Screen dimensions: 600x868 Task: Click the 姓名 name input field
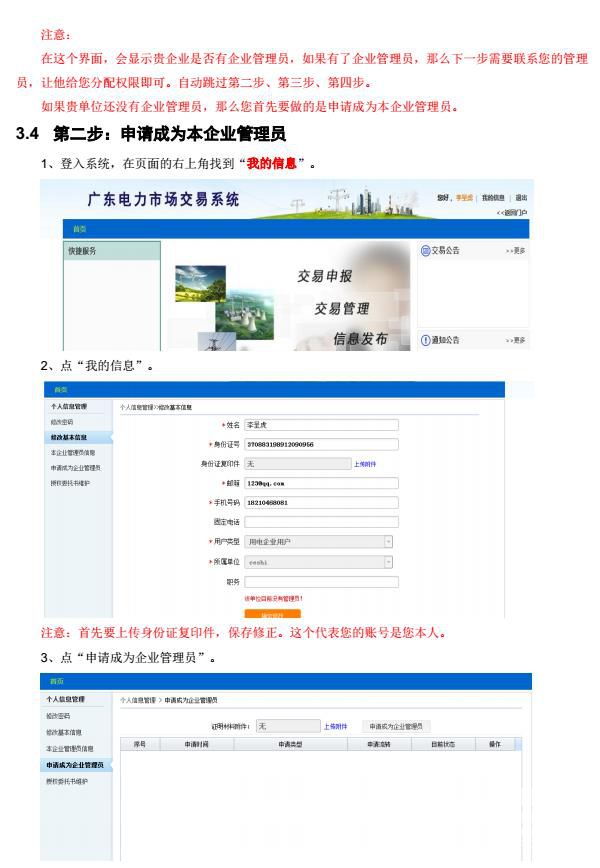322,425
